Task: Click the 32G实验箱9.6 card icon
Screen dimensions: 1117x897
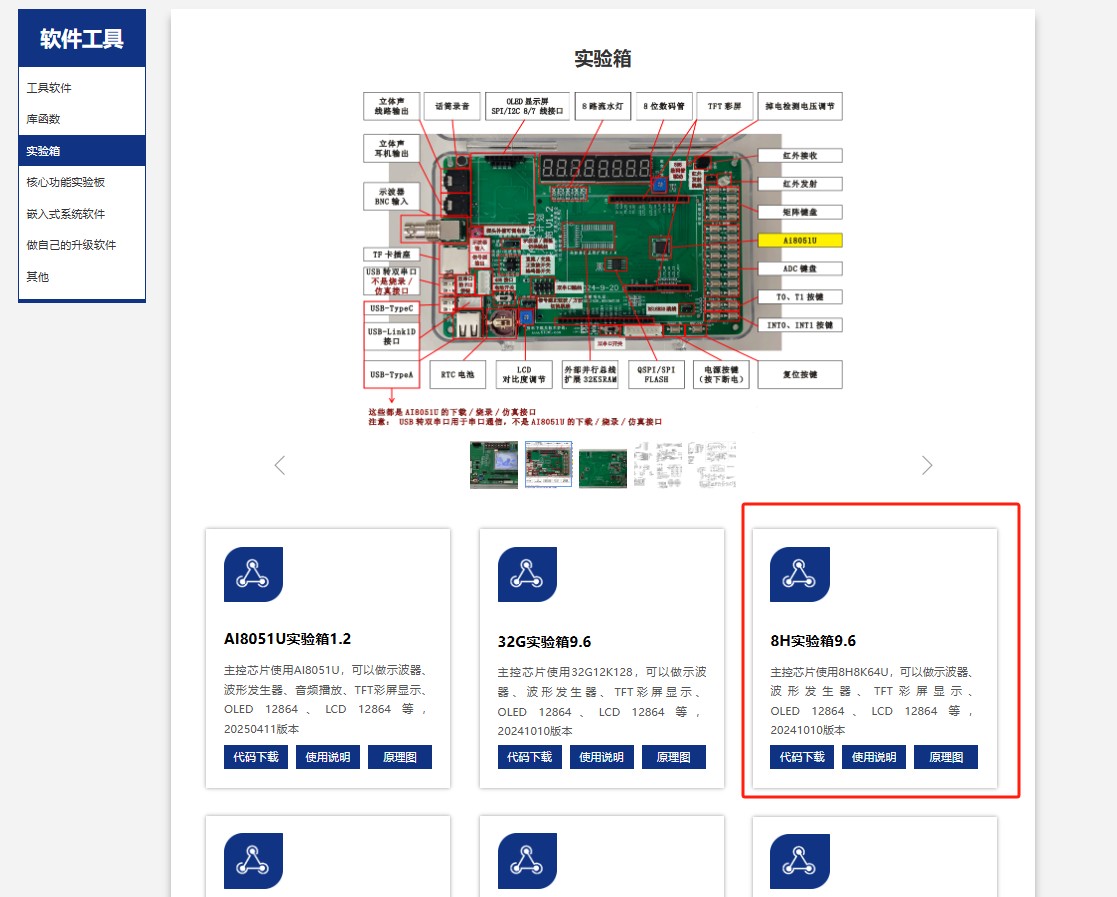Action: click(x=527, y=574)
